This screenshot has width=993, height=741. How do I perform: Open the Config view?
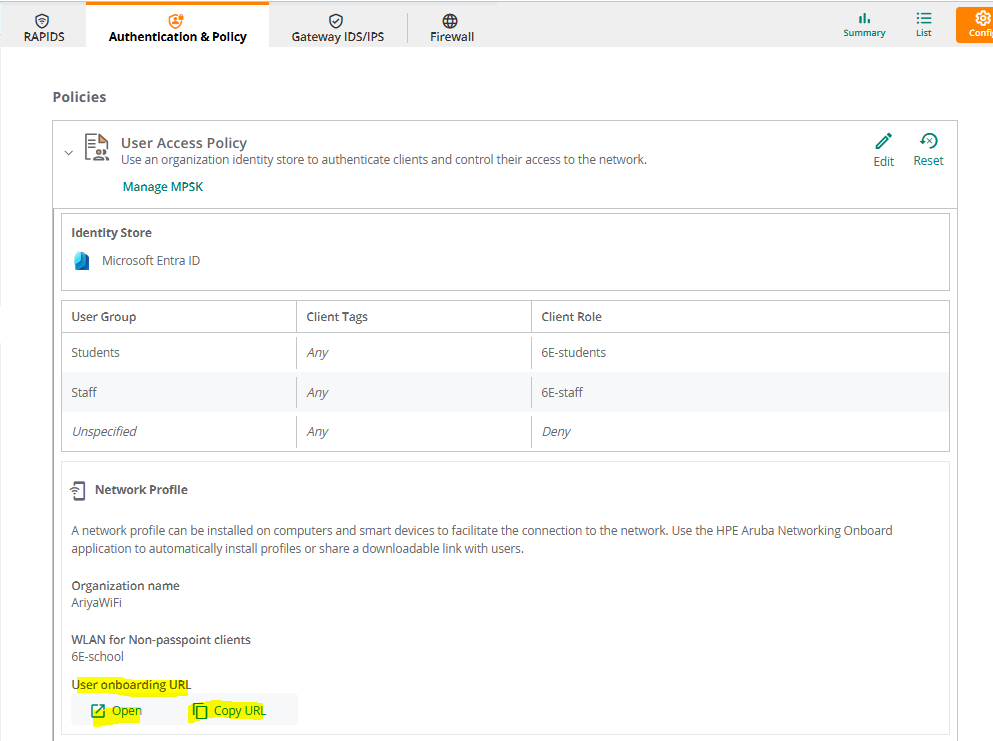point(975,25)
